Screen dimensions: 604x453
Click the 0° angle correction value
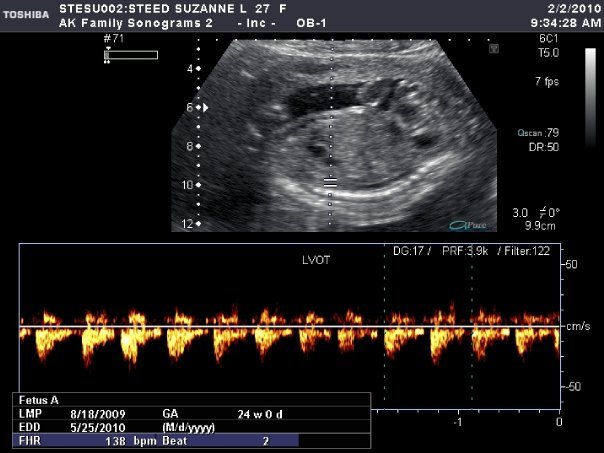point(554,213)
